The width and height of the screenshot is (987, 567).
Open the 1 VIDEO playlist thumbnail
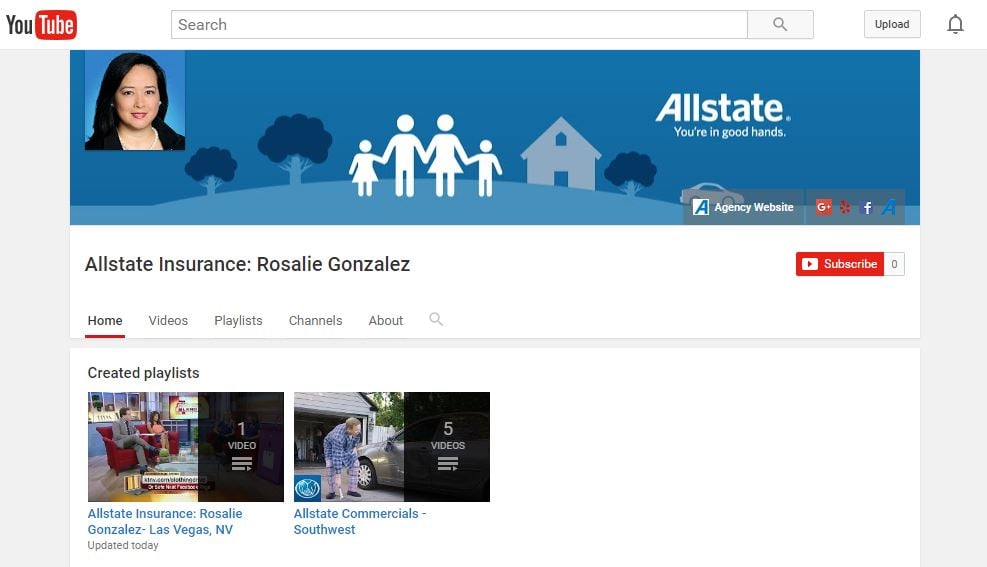point(186,447)
